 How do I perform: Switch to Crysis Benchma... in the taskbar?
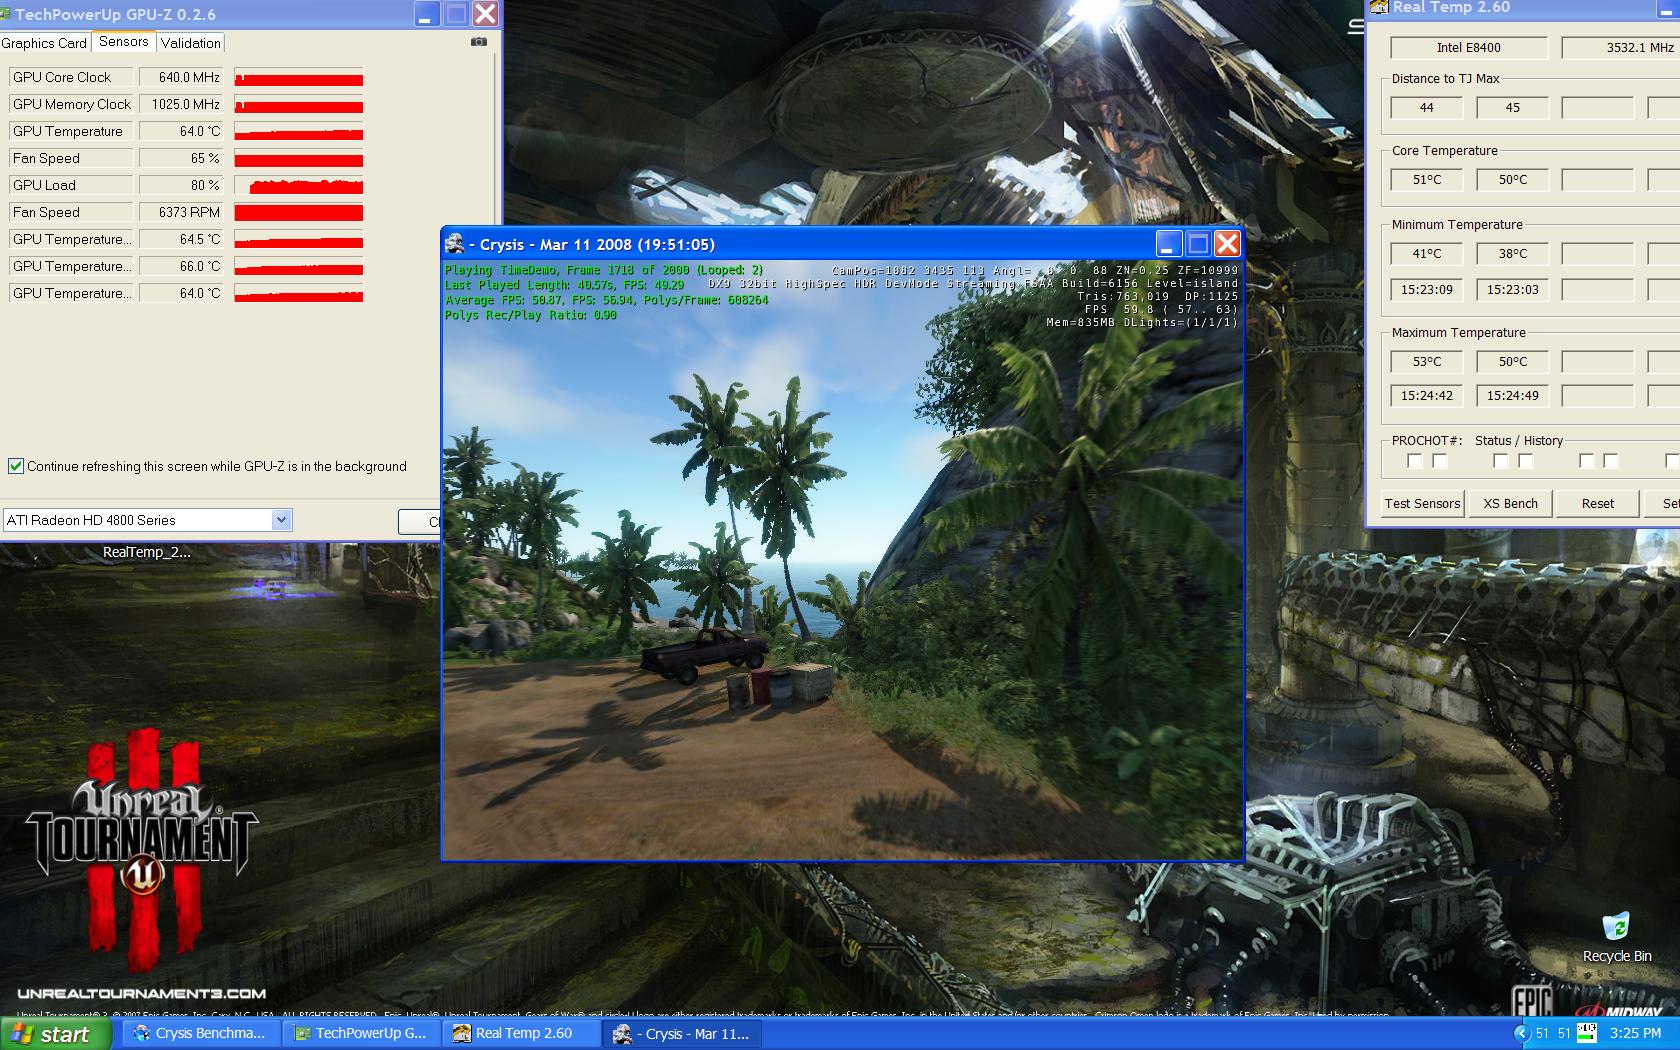pyautogui.click(x=201, y=1033)
